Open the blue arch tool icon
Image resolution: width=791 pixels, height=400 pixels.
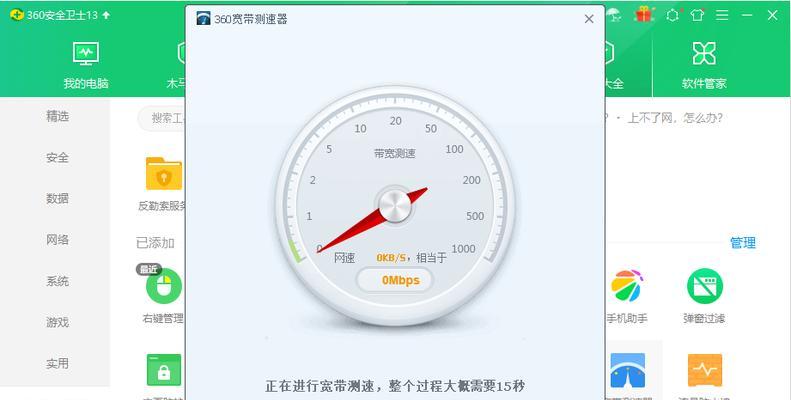point(628,370)
